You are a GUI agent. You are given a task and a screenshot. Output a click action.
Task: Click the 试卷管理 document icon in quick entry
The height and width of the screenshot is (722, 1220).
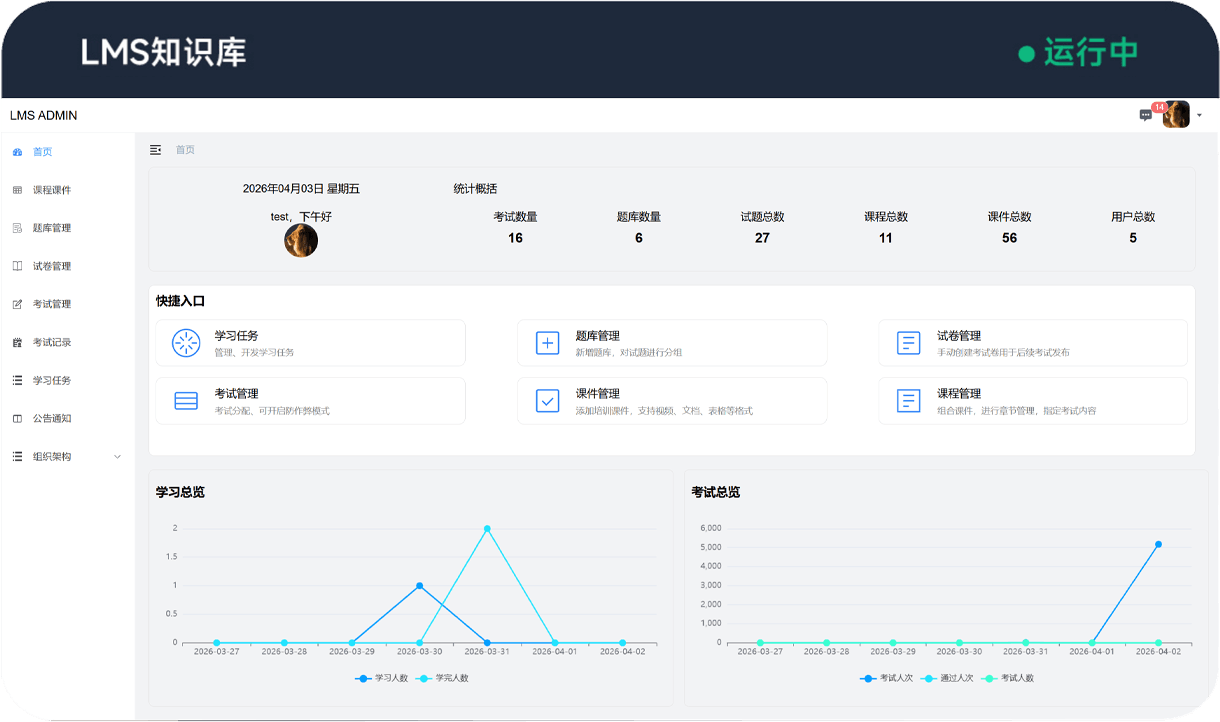(x=908, y=343)
